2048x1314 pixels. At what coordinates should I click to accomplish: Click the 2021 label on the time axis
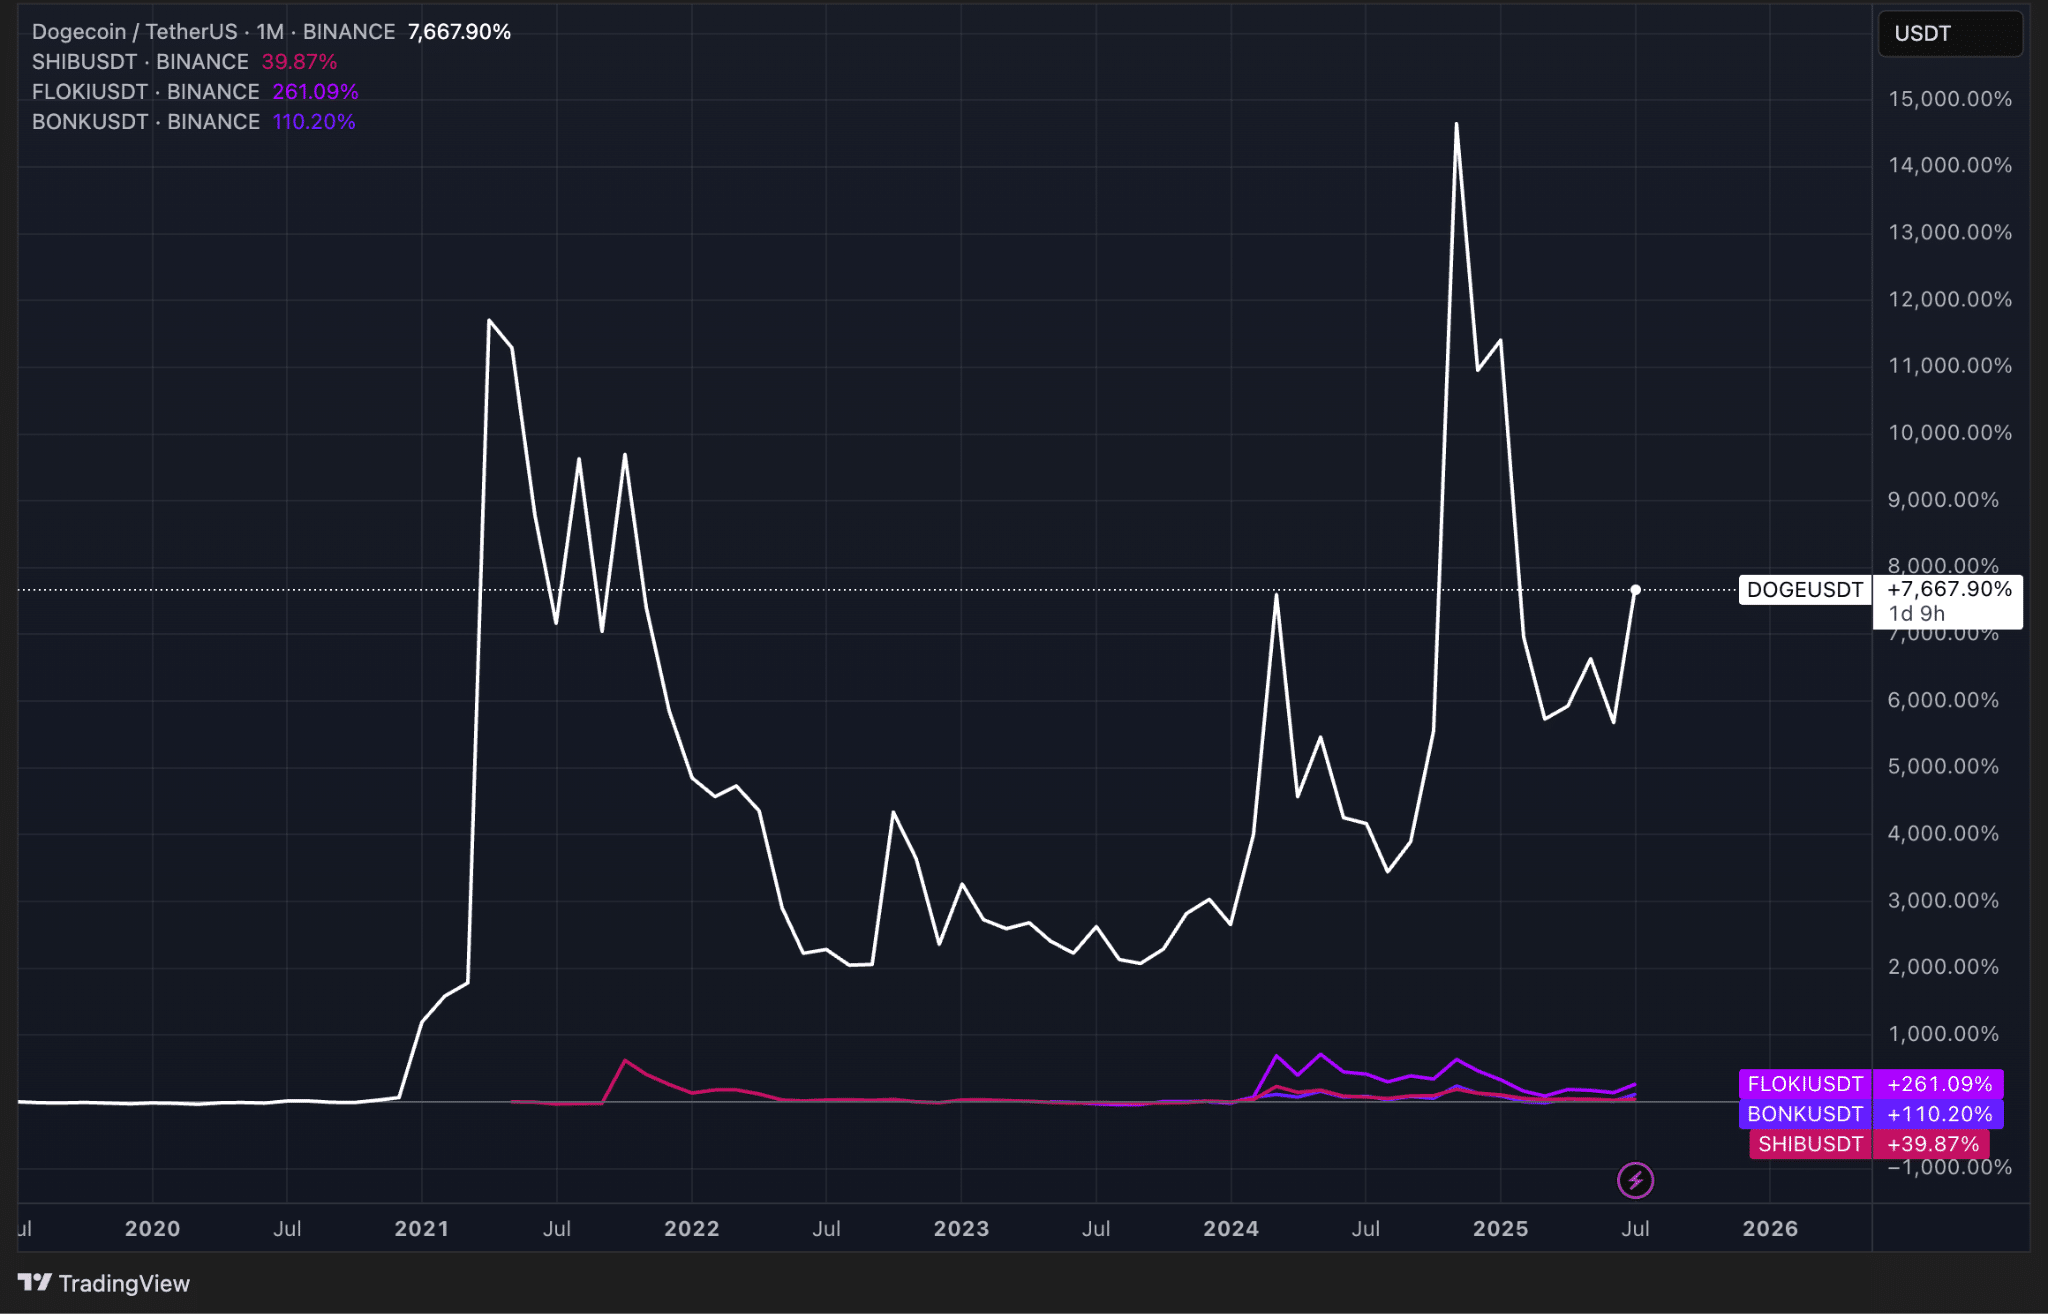(422, 1229)
